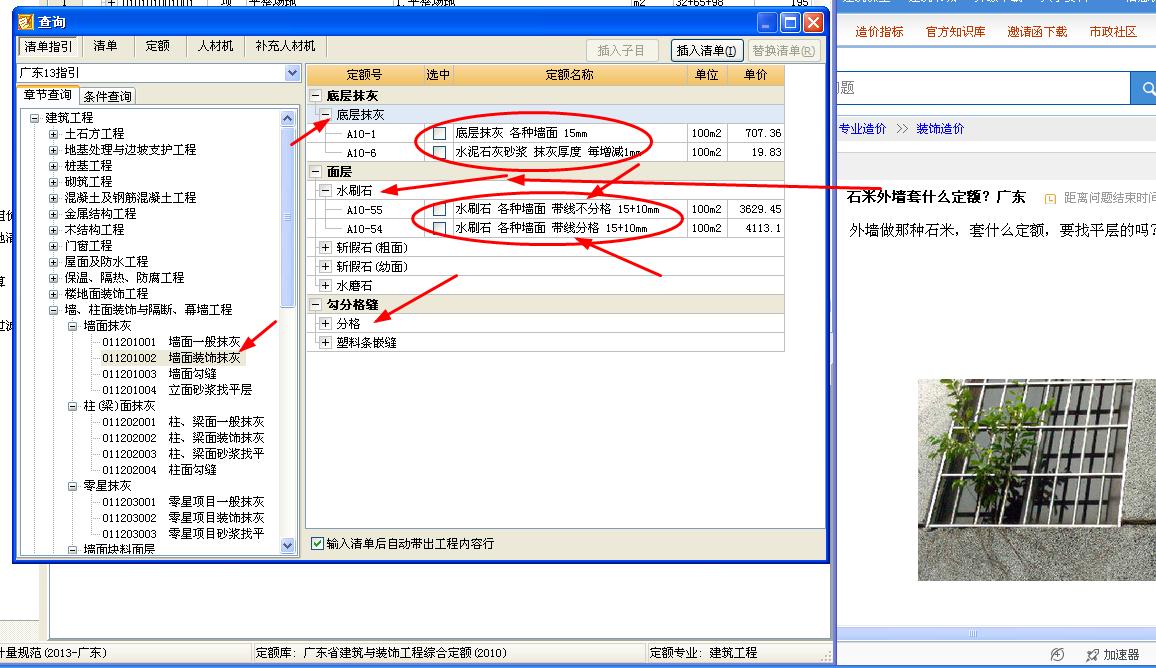Image resolution: width=1156 pixels, height=668 pixels.
Task: Click the 加速器 rocket icon in status bar
Action: click(x=1093, y=655)
